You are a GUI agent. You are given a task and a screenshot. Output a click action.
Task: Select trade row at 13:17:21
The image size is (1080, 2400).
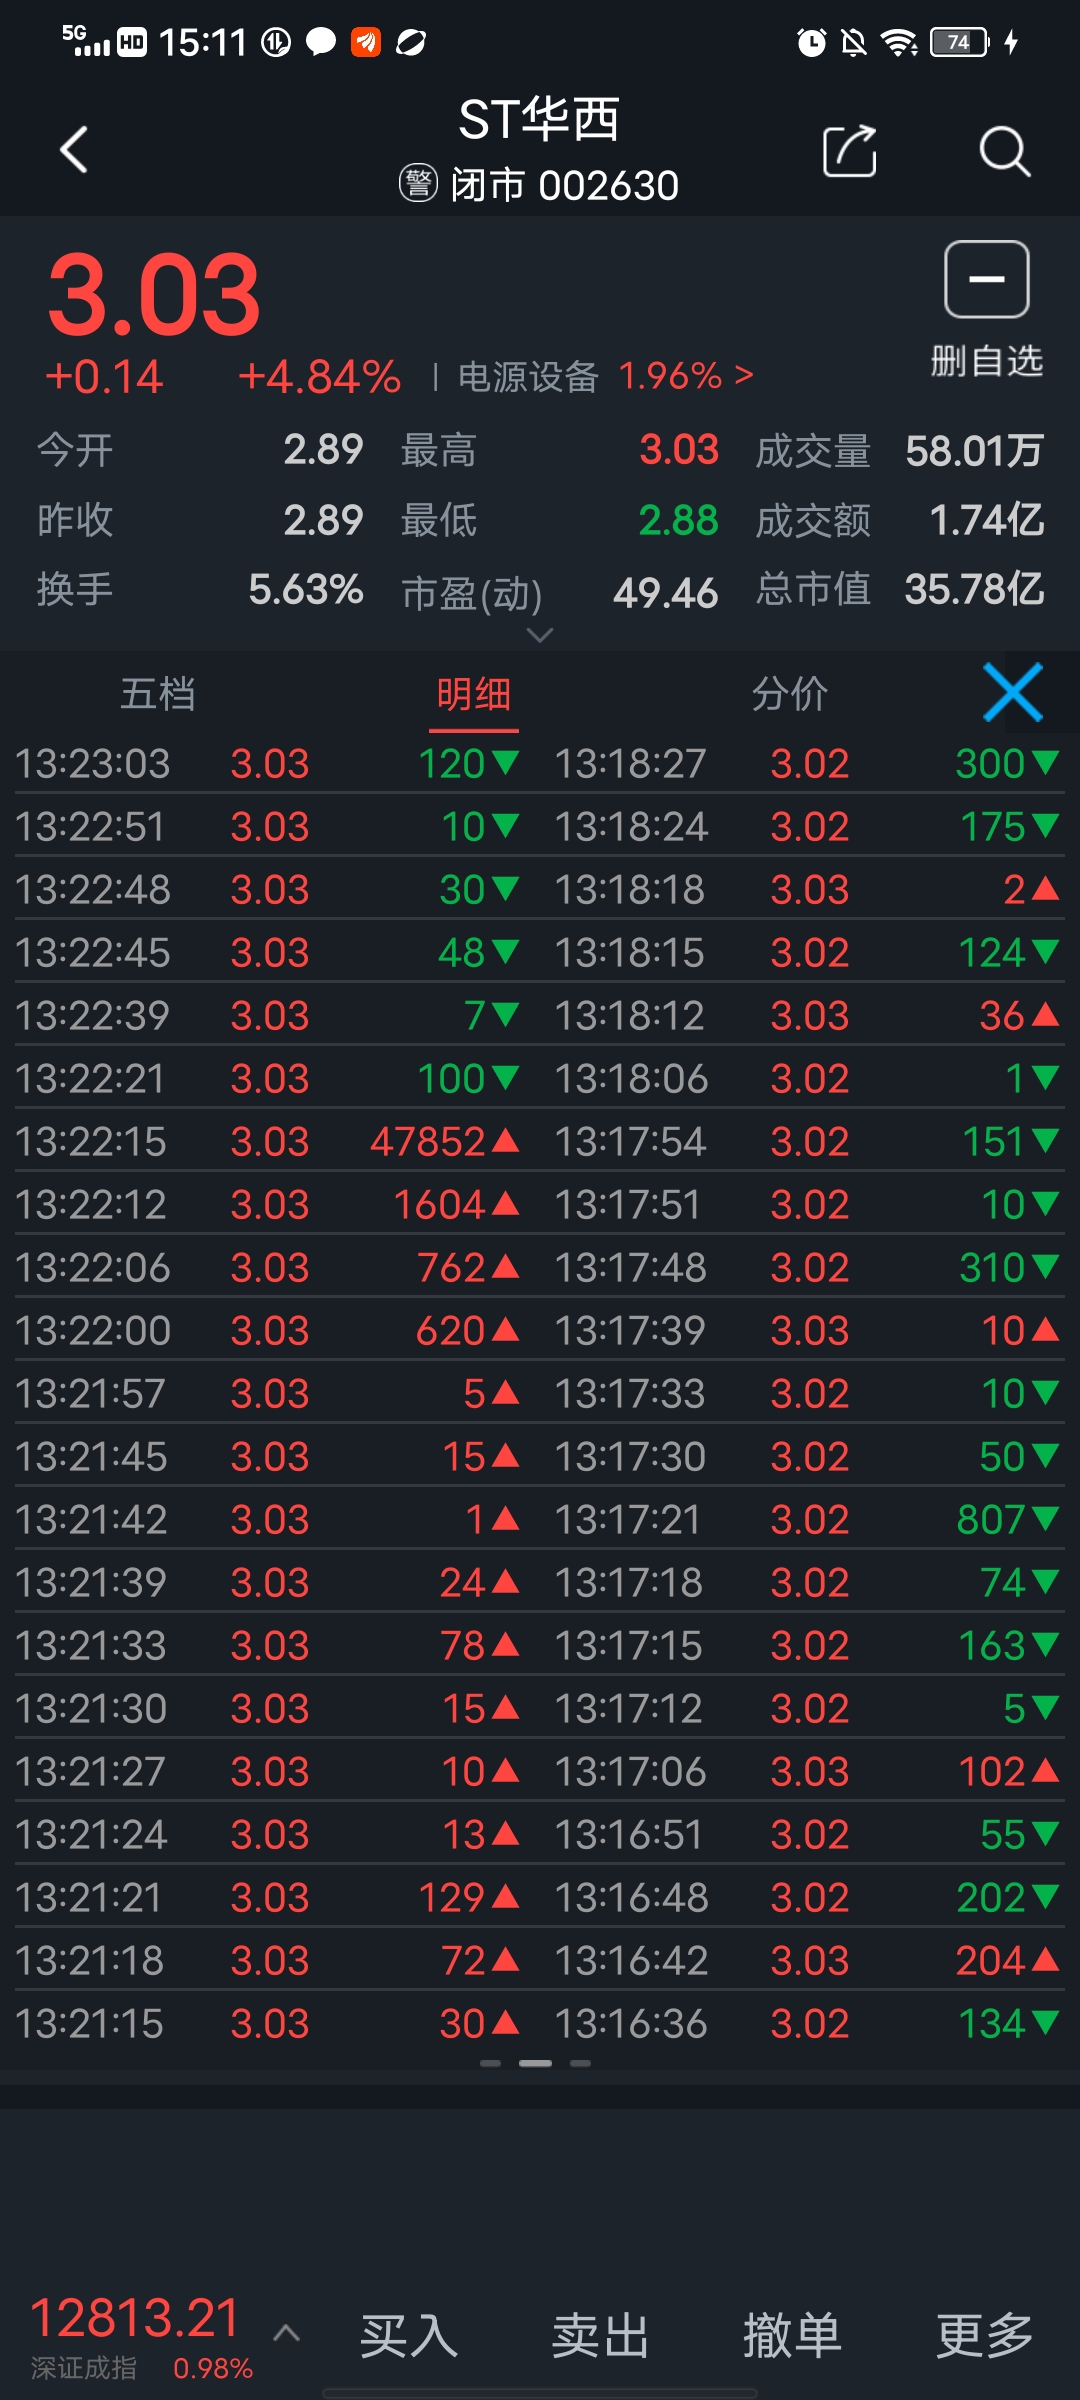click(808, 1519)
